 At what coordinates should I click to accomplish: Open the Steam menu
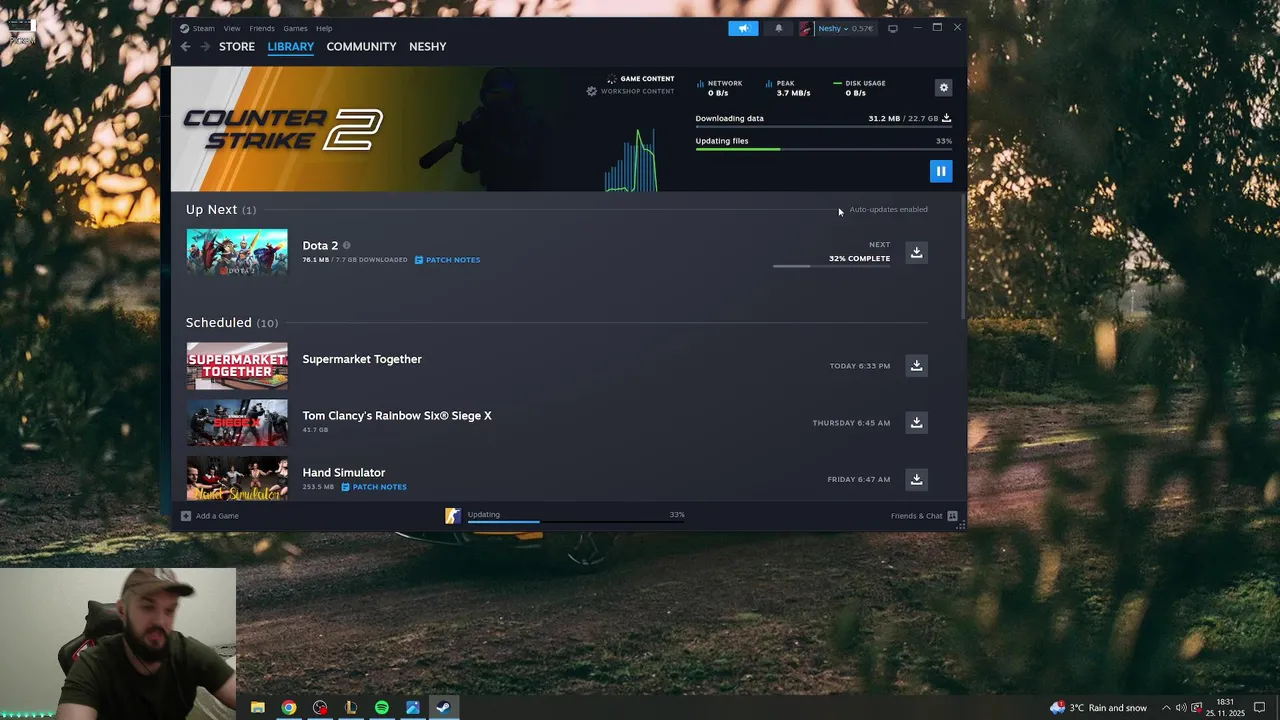(x=203, y=28)
